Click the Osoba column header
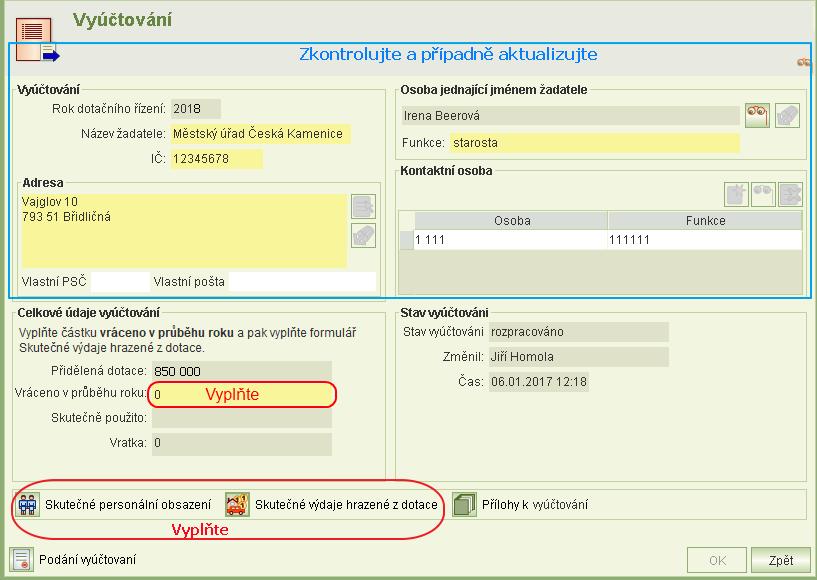 [x=512, y=221]
